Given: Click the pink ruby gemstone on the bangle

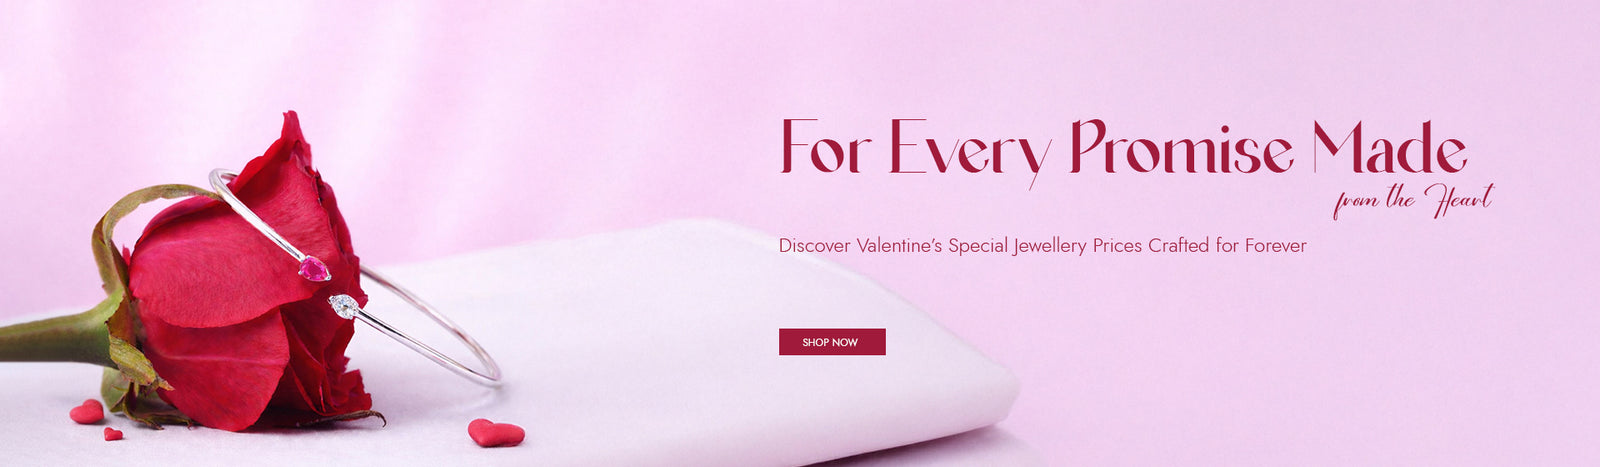Looking at the screenshot, I should point(314,268).
